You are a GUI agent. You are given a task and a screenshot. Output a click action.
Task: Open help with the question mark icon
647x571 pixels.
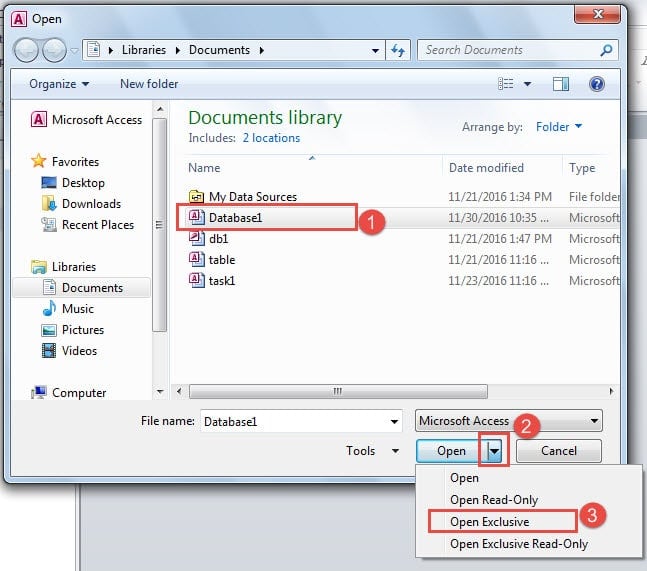pyautogui.click(x=597, y=84)
